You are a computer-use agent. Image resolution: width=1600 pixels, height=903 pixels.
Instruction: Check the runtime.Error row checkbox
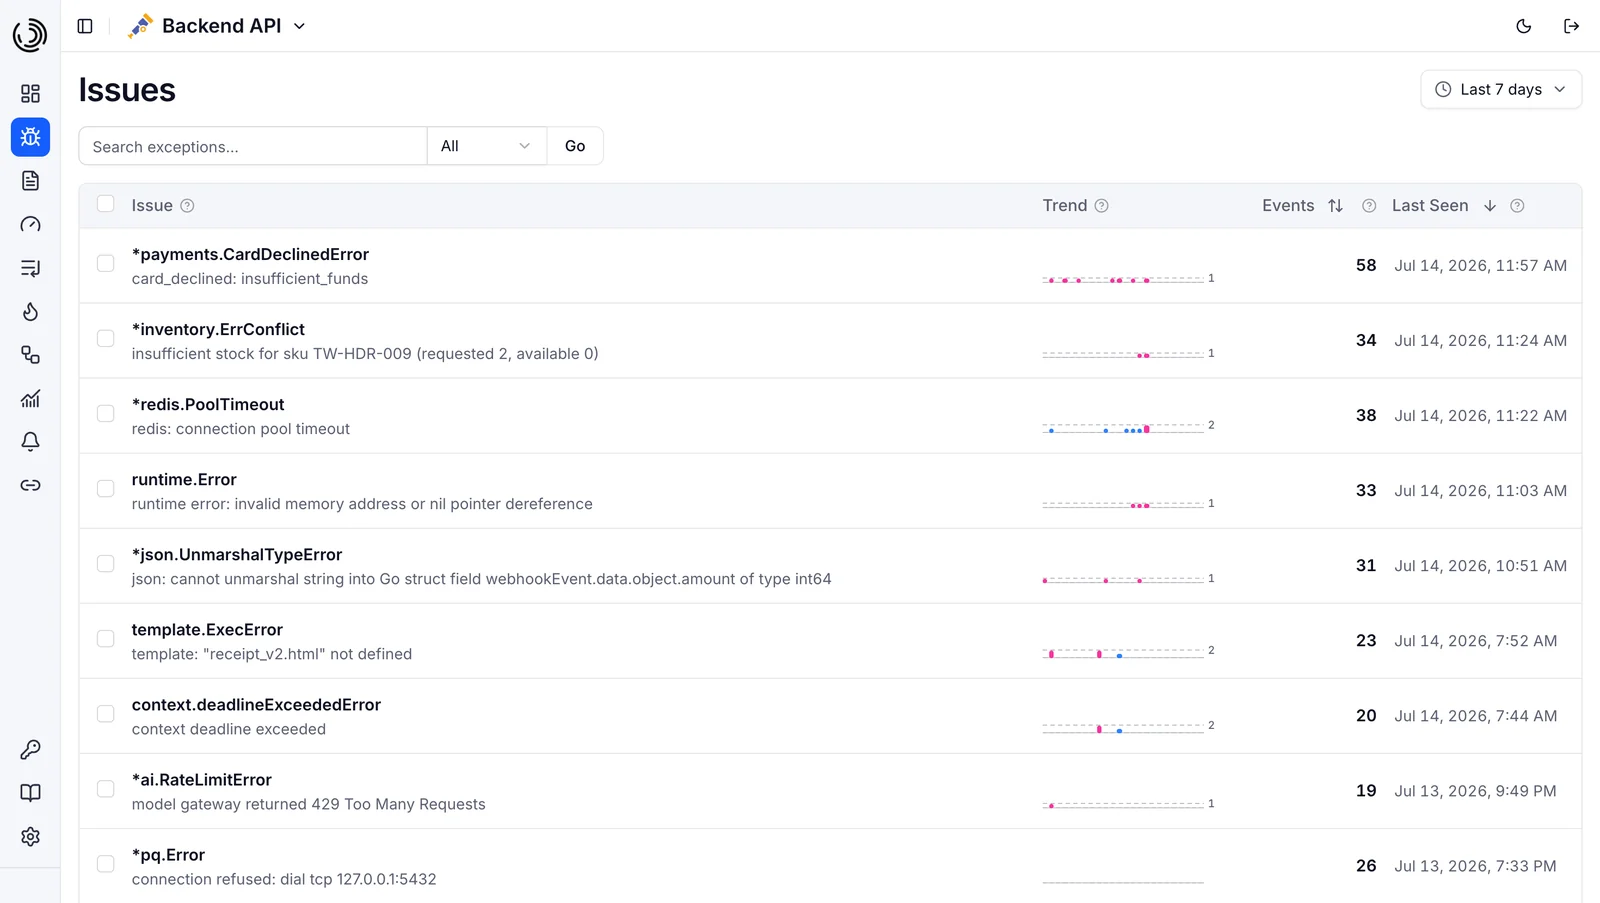(105, 488)
